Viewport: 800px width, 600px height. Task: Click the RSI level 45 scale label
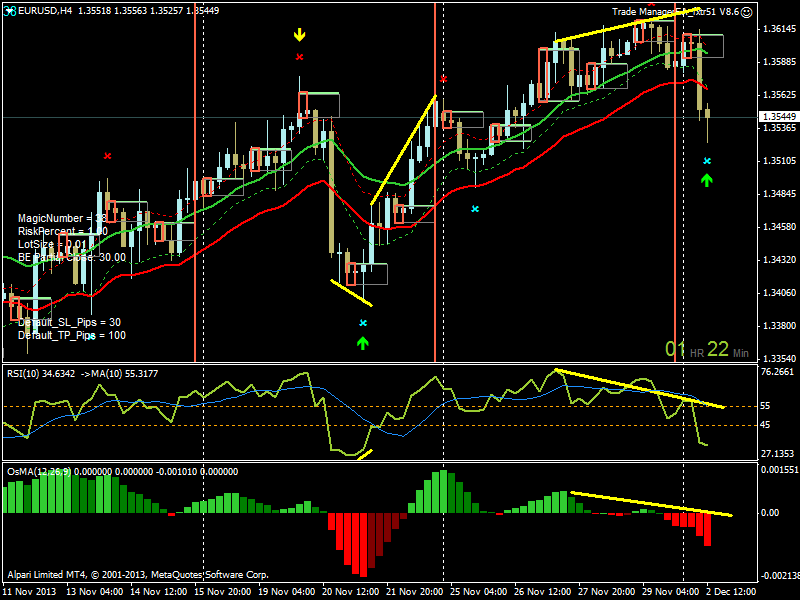pos(765,425)
